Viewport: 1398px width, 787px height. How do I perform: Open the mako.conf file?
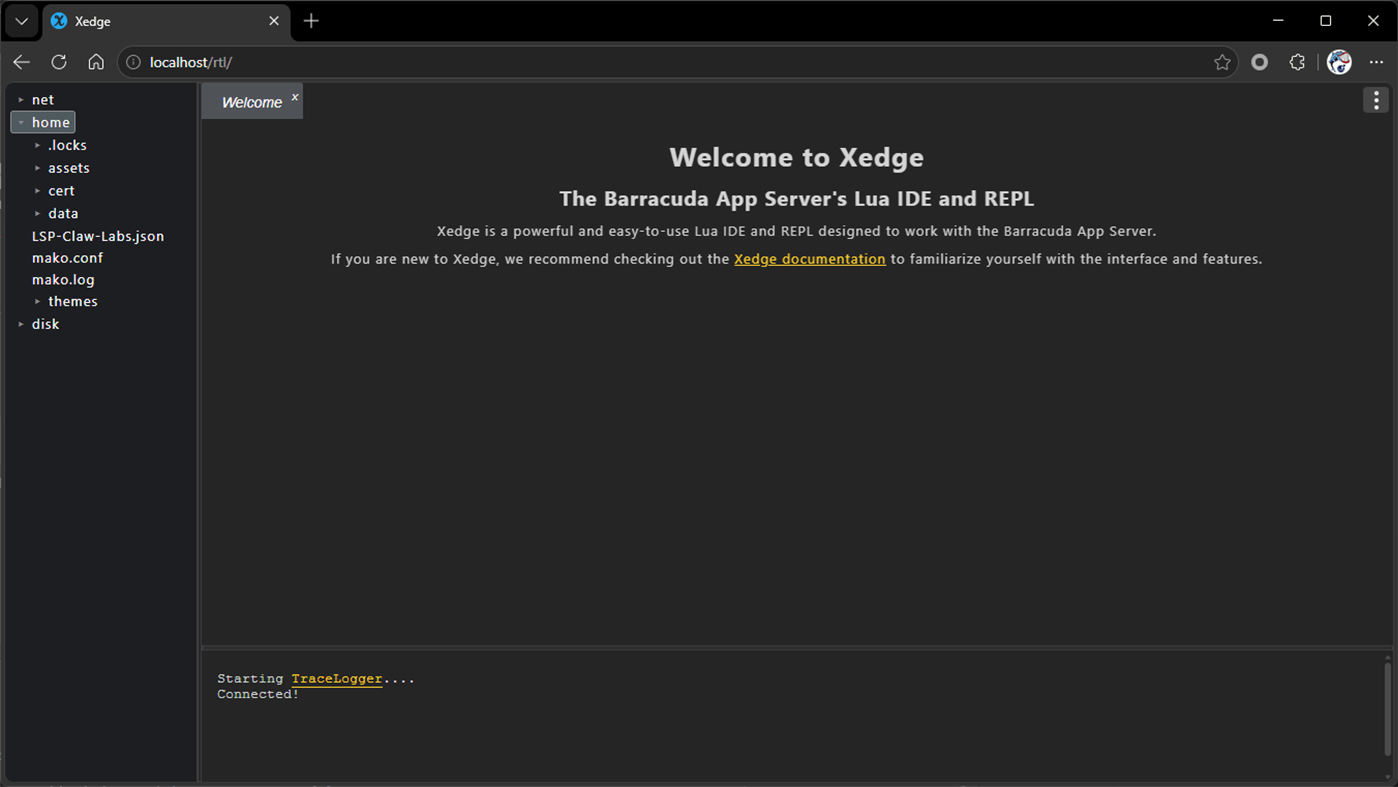tap(67, 258)
